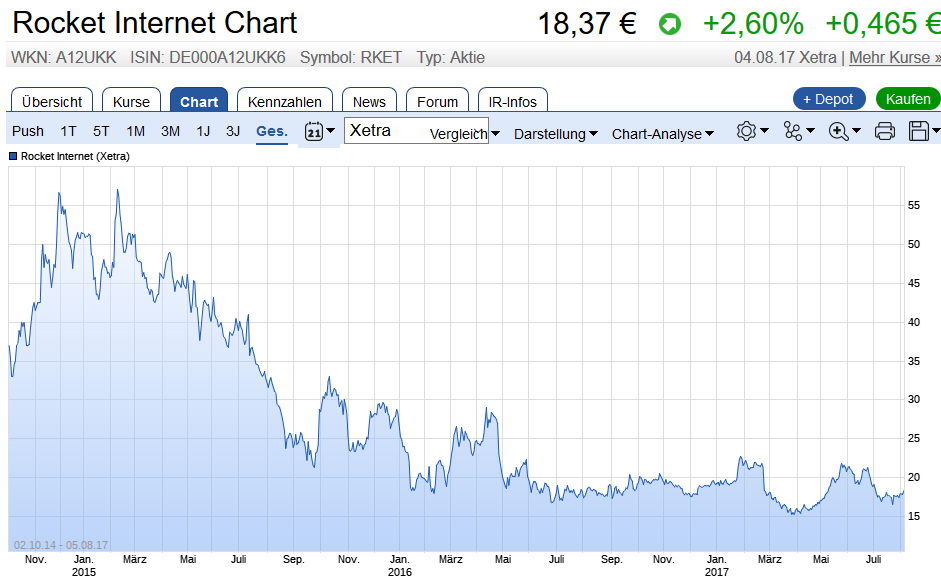Expand the Darstellung dropdown
The height and width of the screenshot is (582, 941).
[556, 134]
